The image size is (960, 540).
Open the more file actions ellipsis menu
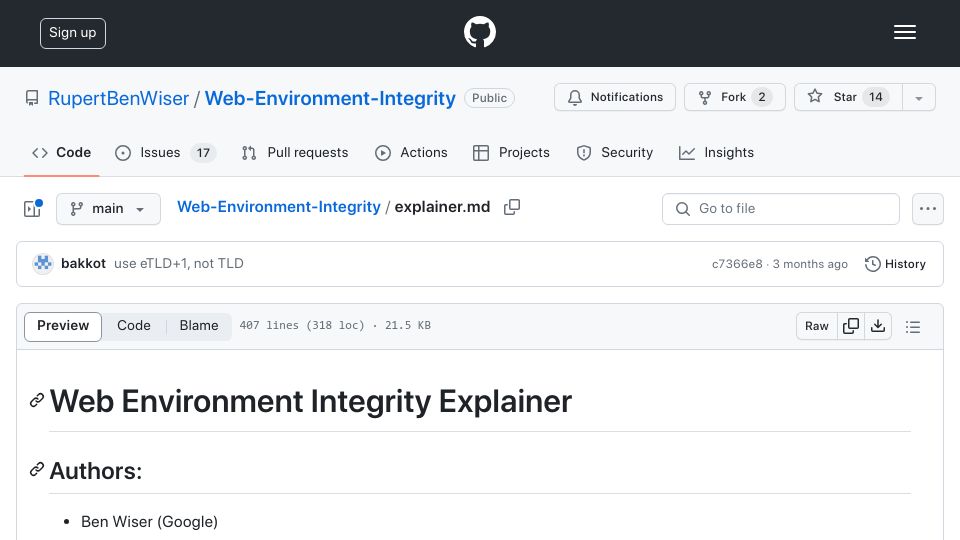click(x=928, y=209)
